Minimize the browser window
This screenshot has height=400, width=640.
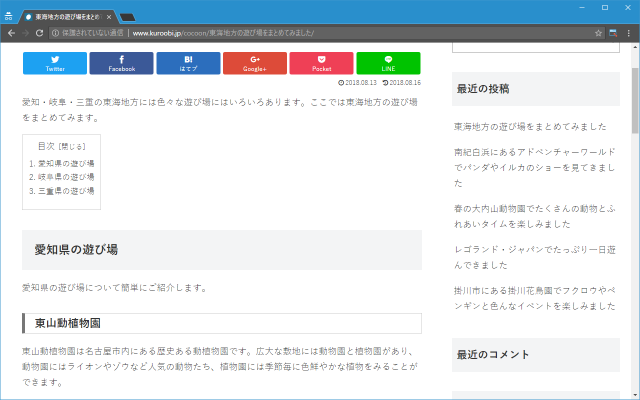pyautogui.click(x=582, y=7)
